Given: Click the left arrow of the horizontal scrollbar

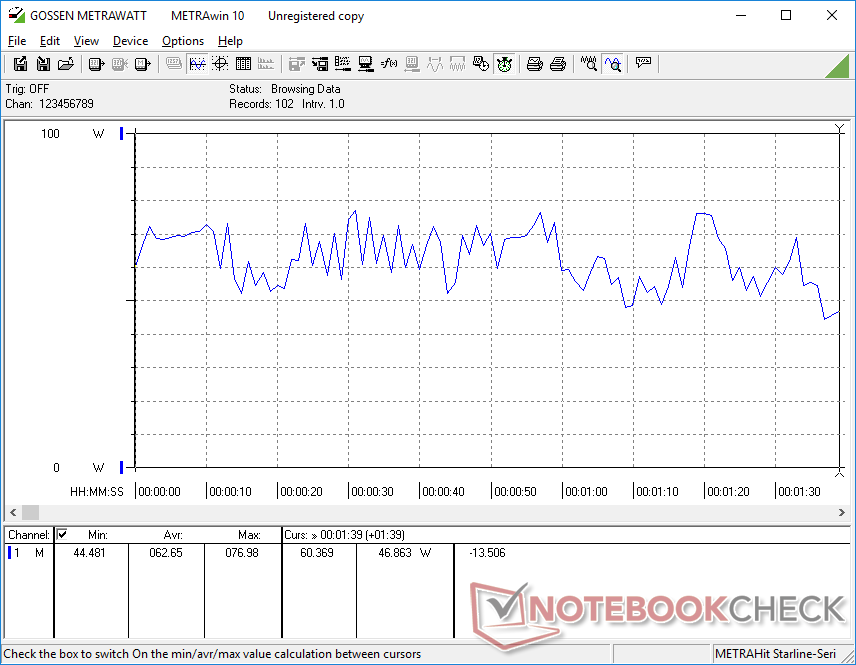Looking at the screenshot, I should (x=12, y=512).
